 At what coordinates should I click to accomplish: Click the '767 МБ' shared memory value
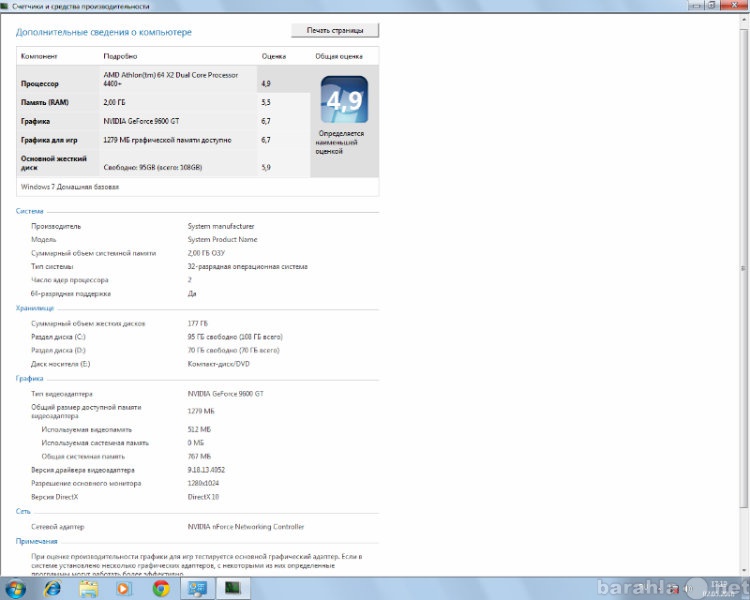click(x=199, y=456)
